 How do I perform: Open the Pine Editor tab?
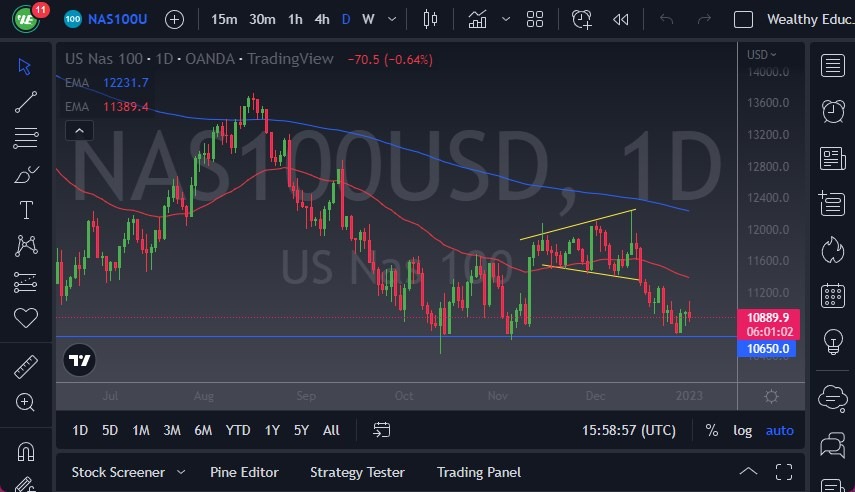click(x=244, y=472)
